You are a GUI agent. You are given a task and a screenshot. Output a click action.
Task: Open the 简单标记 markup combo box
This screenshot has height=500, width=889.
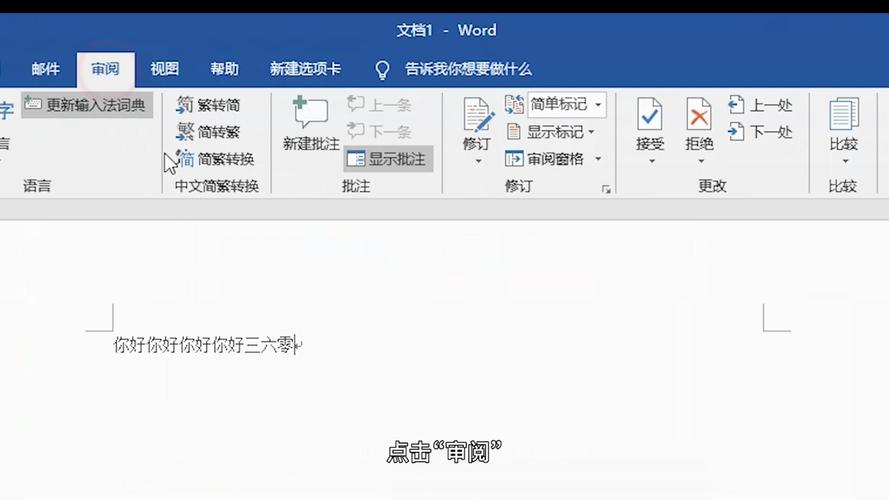click(x=566, y=104)
